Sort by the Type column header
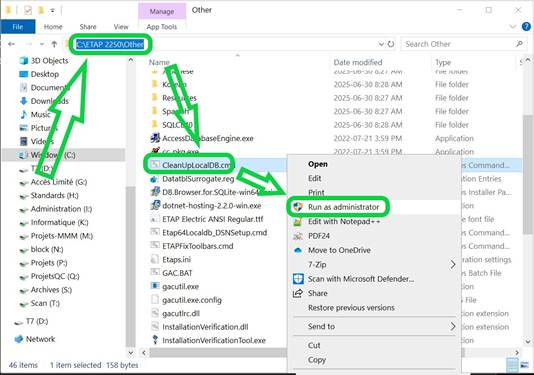 [x=443, y=62]
